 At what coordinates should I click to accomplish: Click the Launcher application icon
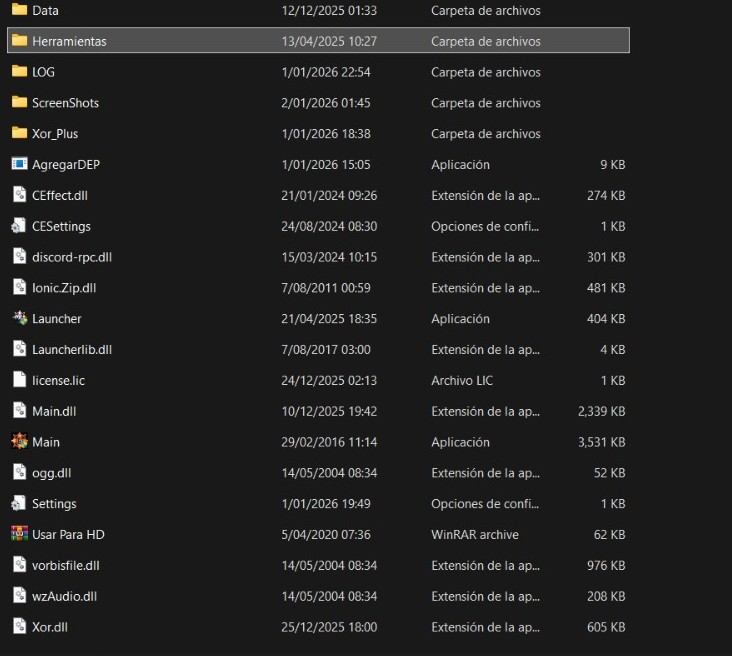tap(19, 318)
